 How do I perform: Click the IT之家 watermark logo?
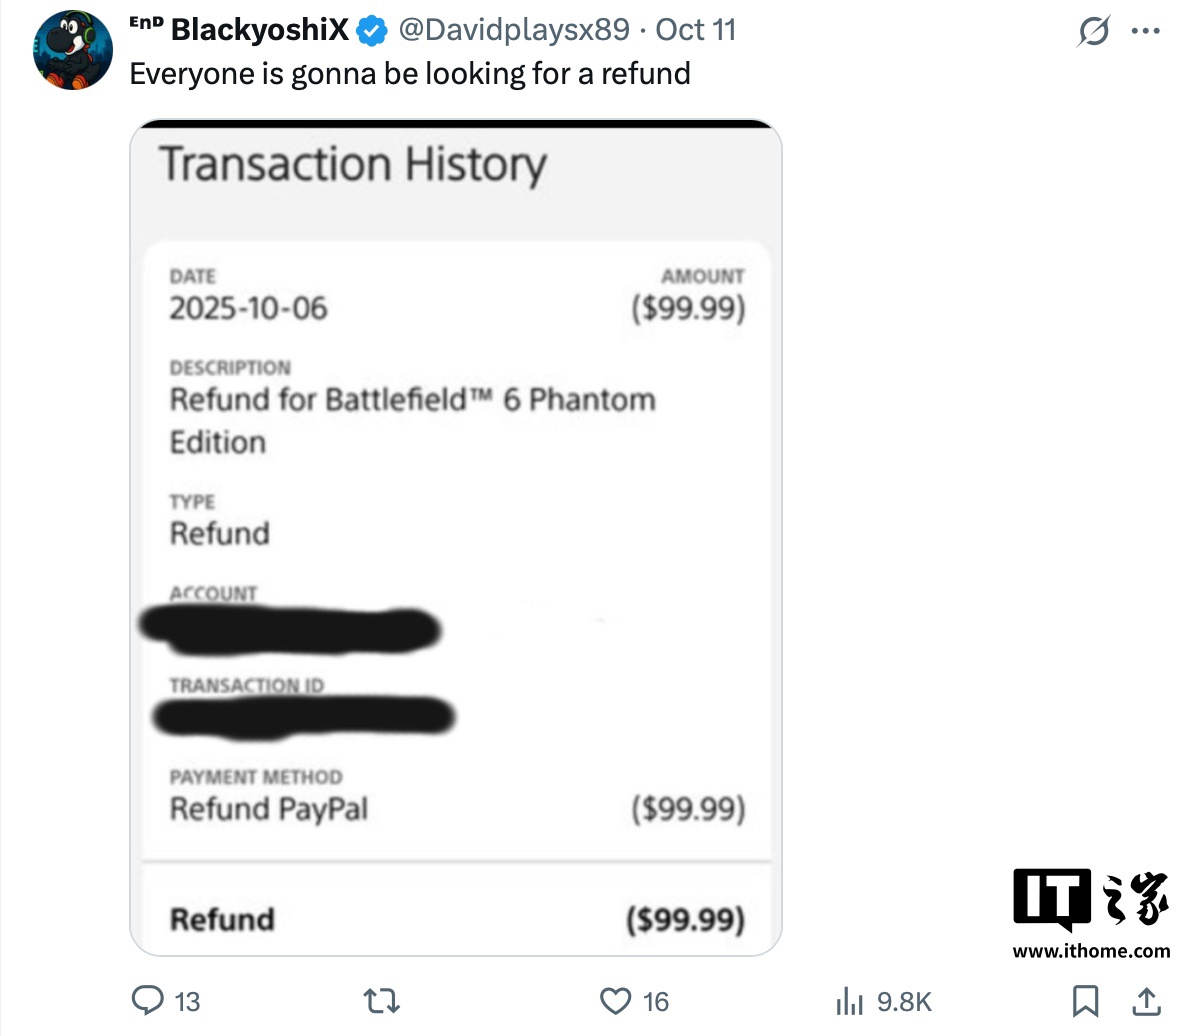pos(1090,898)
